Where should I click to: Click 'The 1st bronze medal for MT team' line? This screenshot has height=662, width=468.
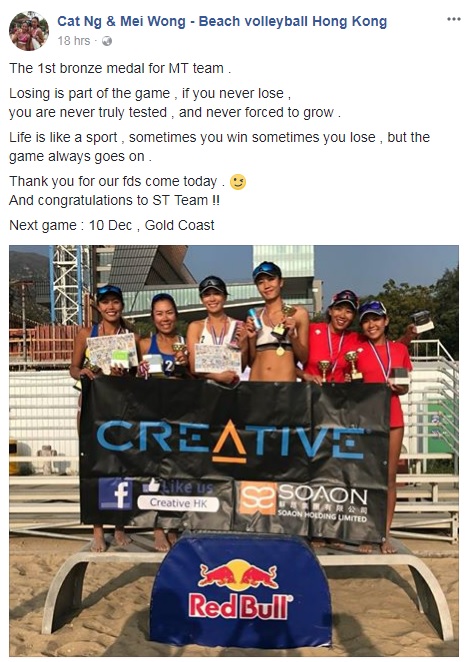(x=120, y=68)
